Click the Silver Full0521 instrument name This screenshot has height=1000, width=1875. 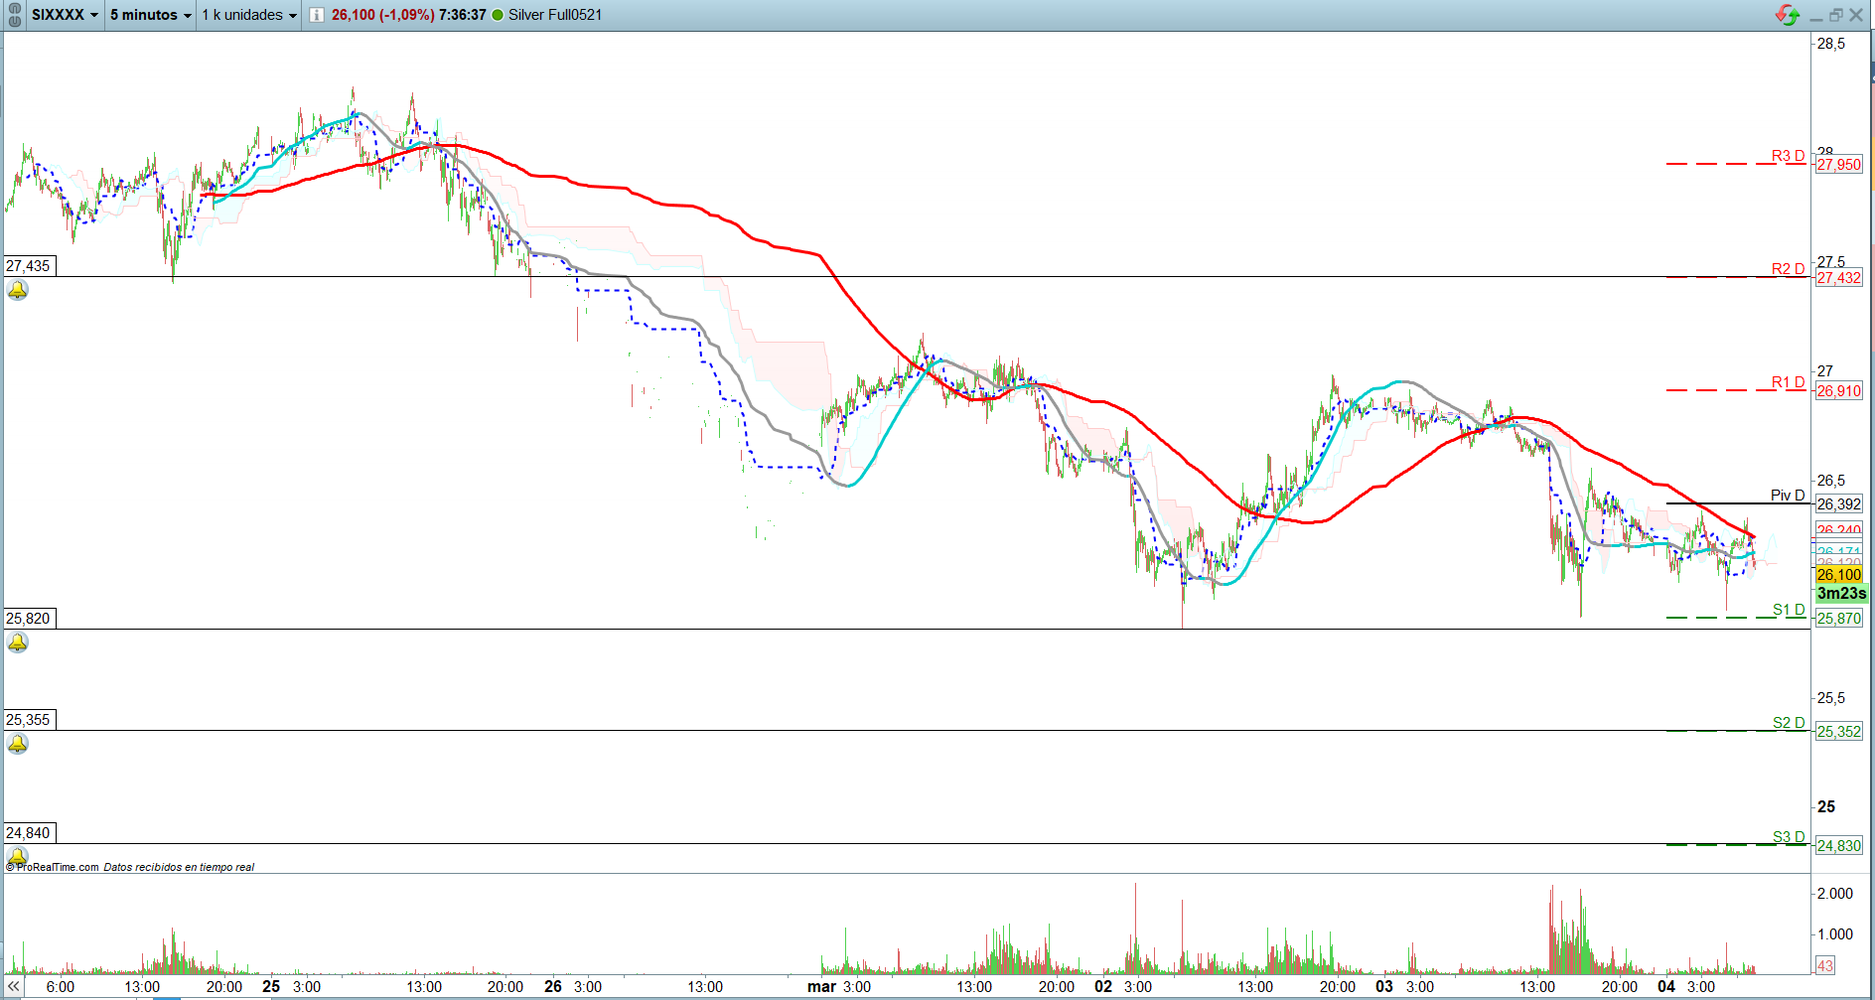pos(555,15)
